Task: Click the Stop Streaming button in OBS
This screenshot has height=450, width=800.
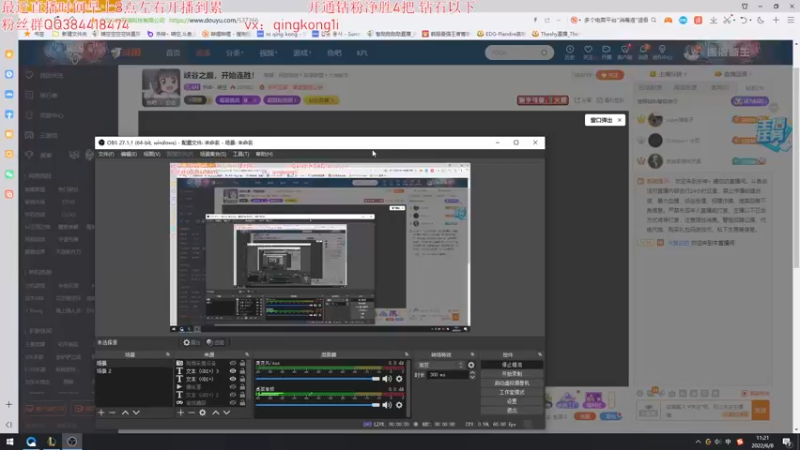Action: pos(512,365)
